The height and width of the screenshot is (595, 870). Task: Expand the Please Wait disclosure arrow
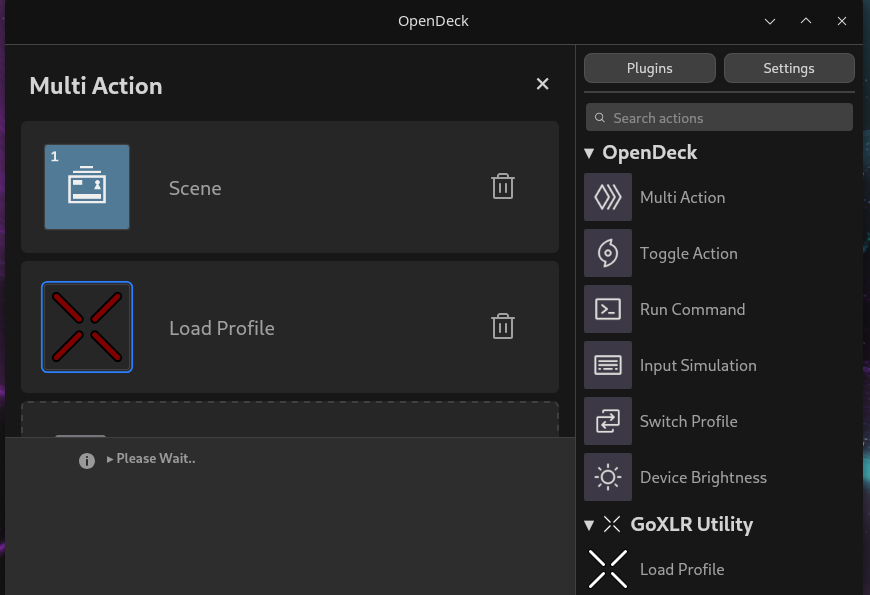pyautogui.click(x=110, y=458)
